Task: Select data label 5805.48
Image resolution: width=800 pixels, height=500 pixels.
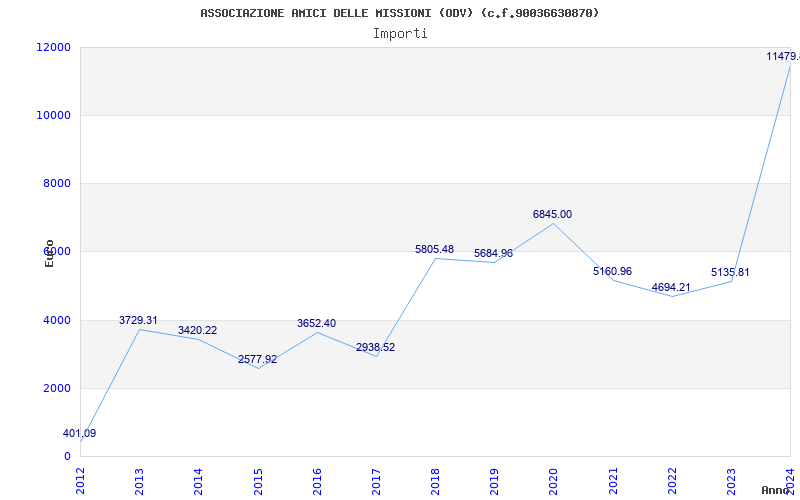Action: point(435,249)
